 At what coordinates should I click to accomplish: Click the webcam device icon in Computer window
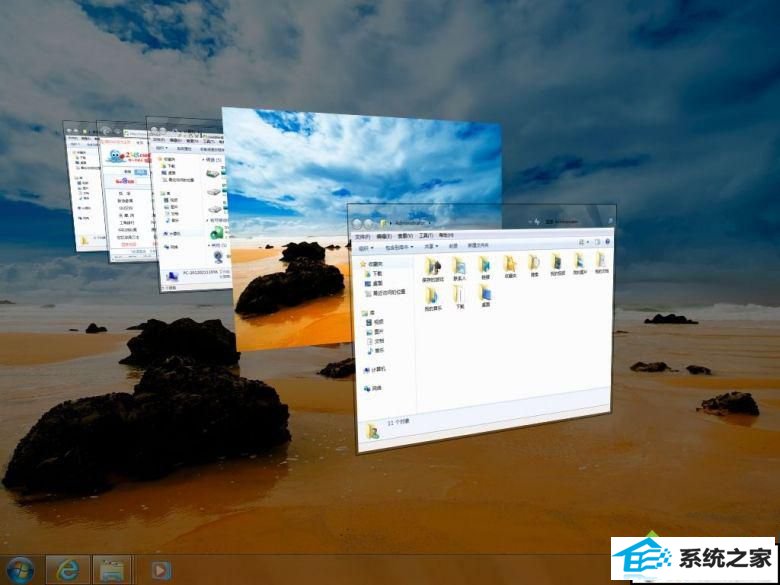[218, 257]
